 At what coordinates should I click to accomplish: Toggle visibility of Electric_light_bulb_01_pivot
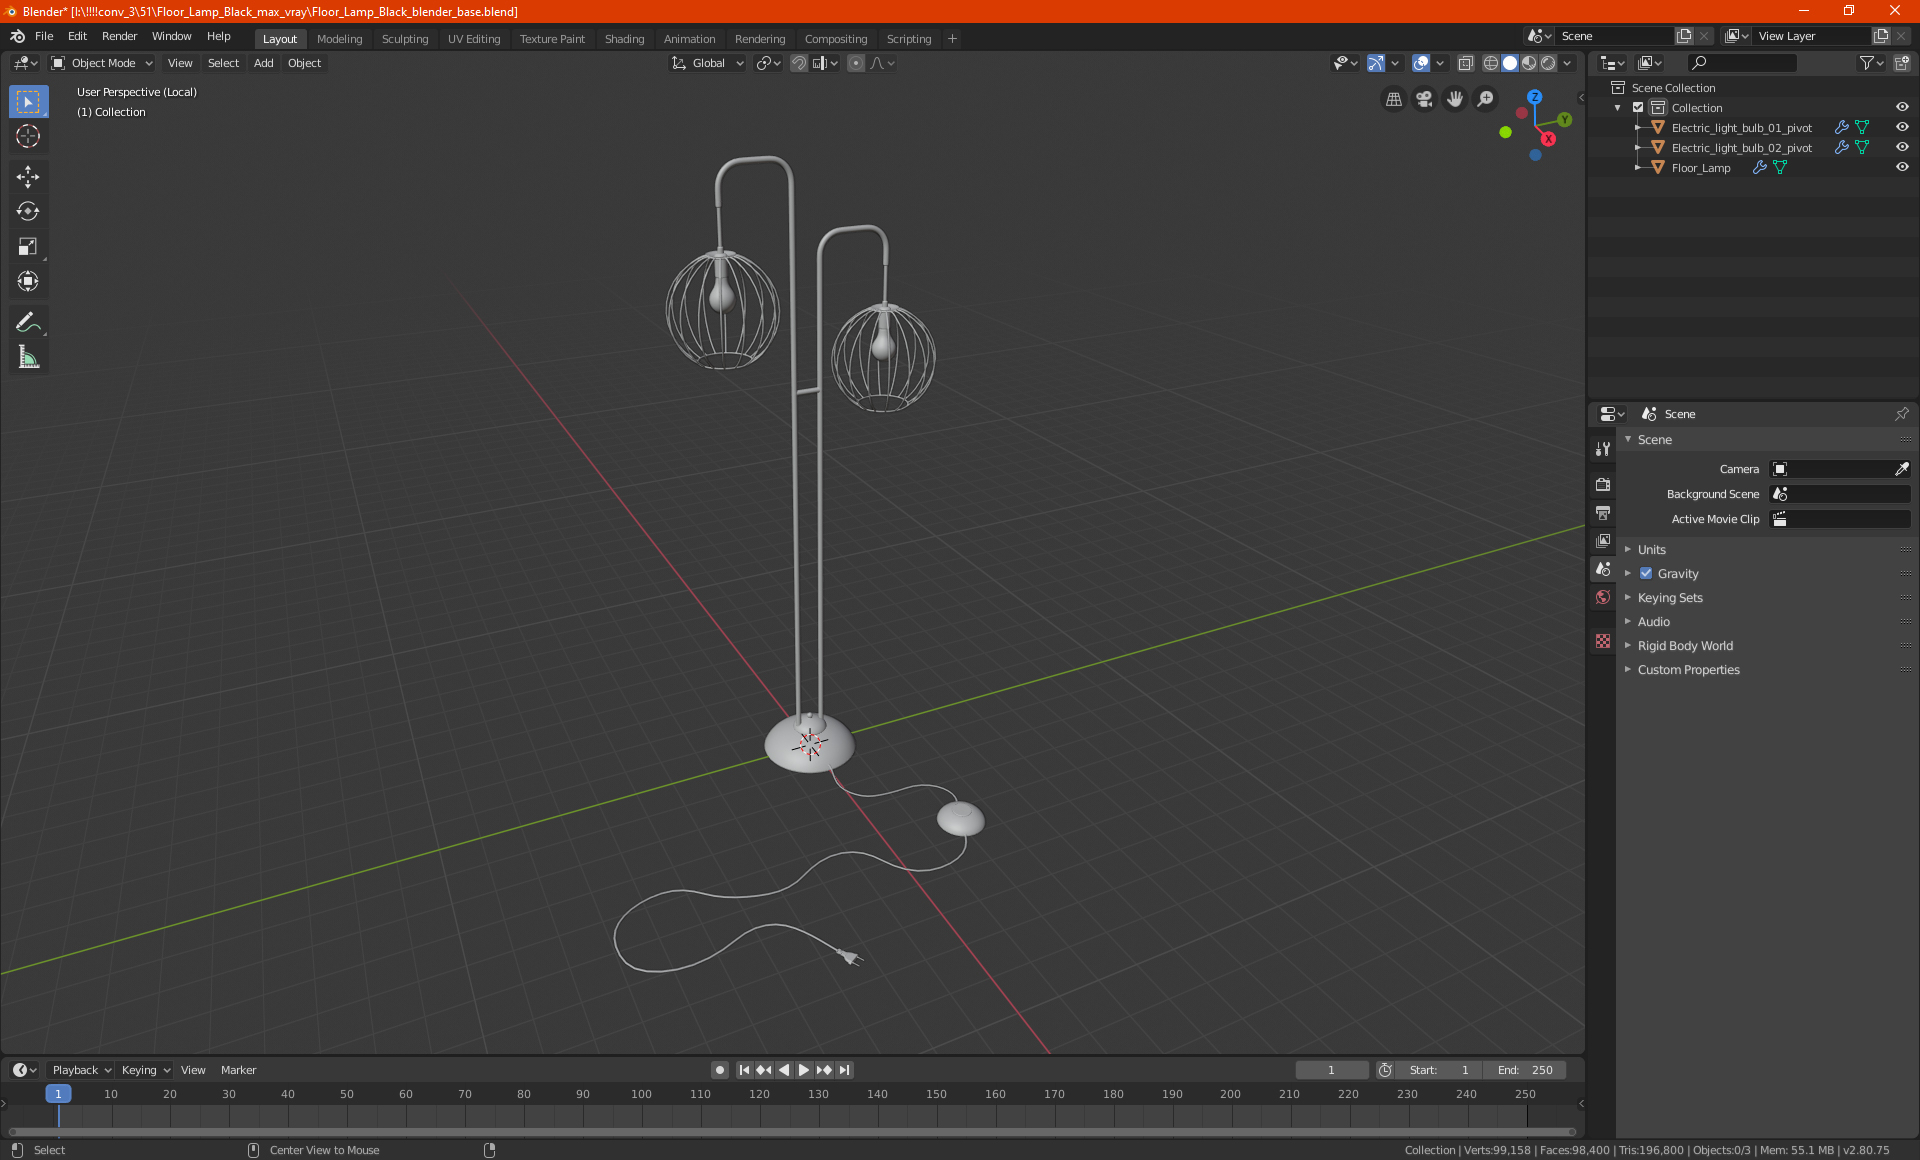click(1902, 128)
